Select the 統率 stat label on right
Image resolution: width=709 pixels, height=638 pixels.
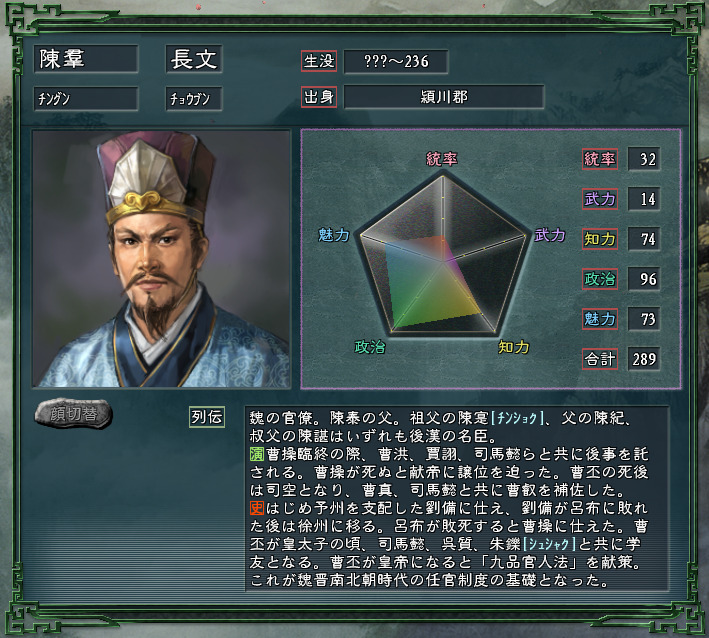[x=600, y=159]
